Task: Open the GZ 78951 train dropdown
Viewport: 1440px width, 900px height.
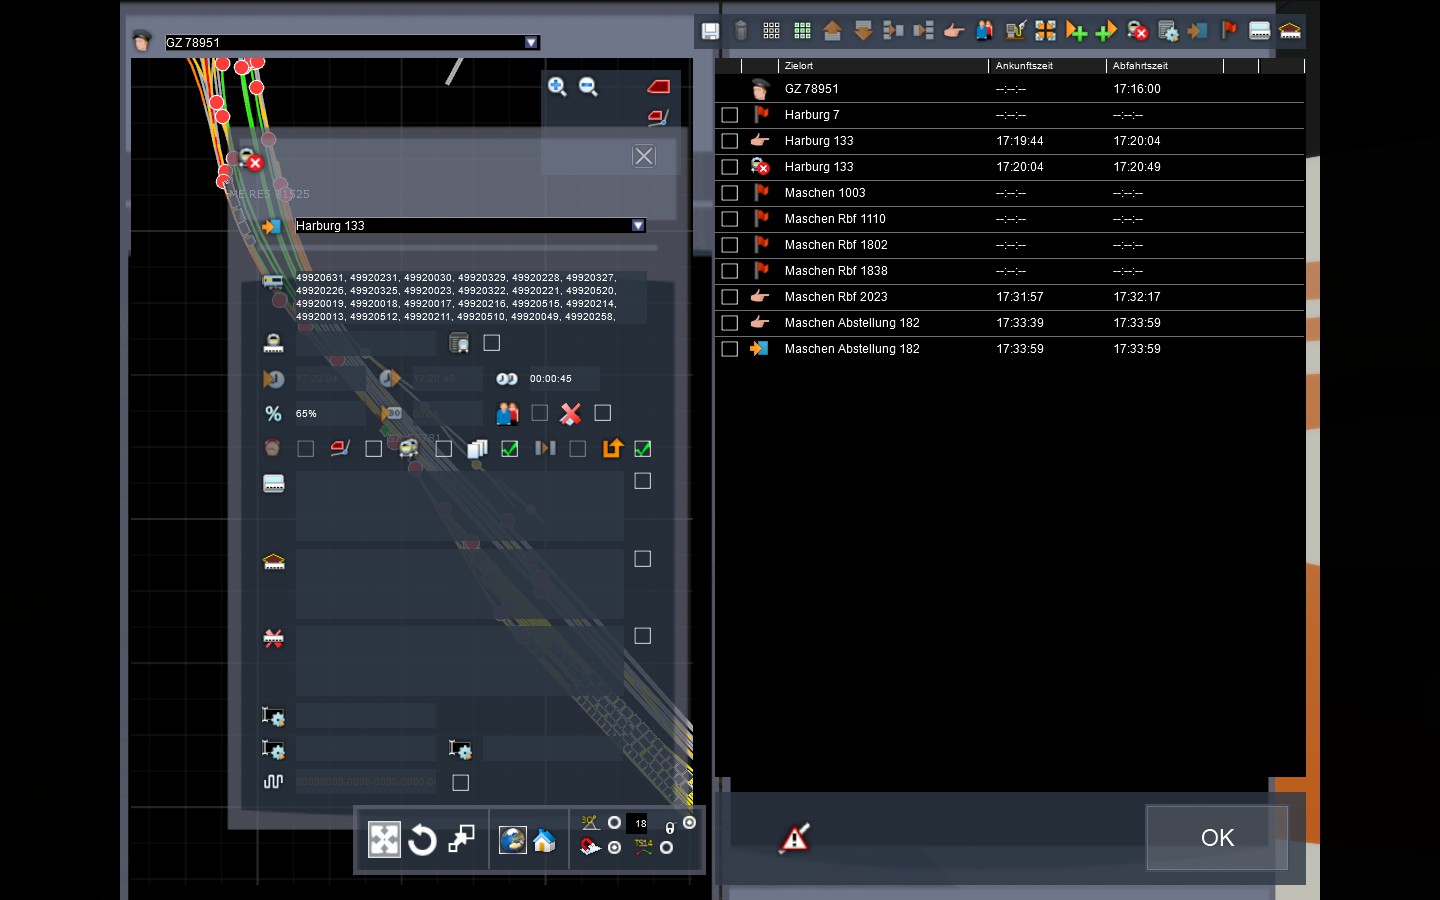Action: pos(532,42)
